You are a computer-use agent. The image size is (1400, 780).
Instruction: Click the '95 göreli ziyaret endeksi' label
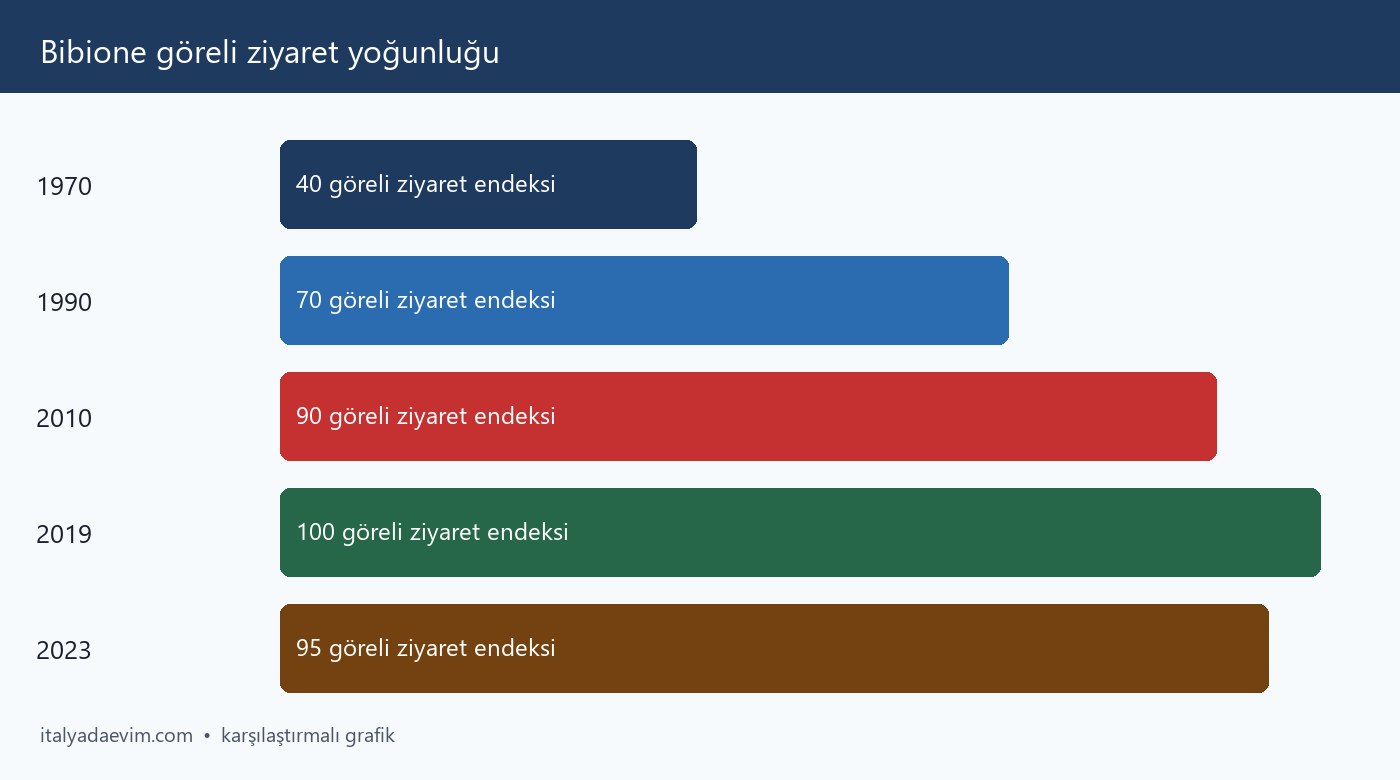(x=426, y=649)
